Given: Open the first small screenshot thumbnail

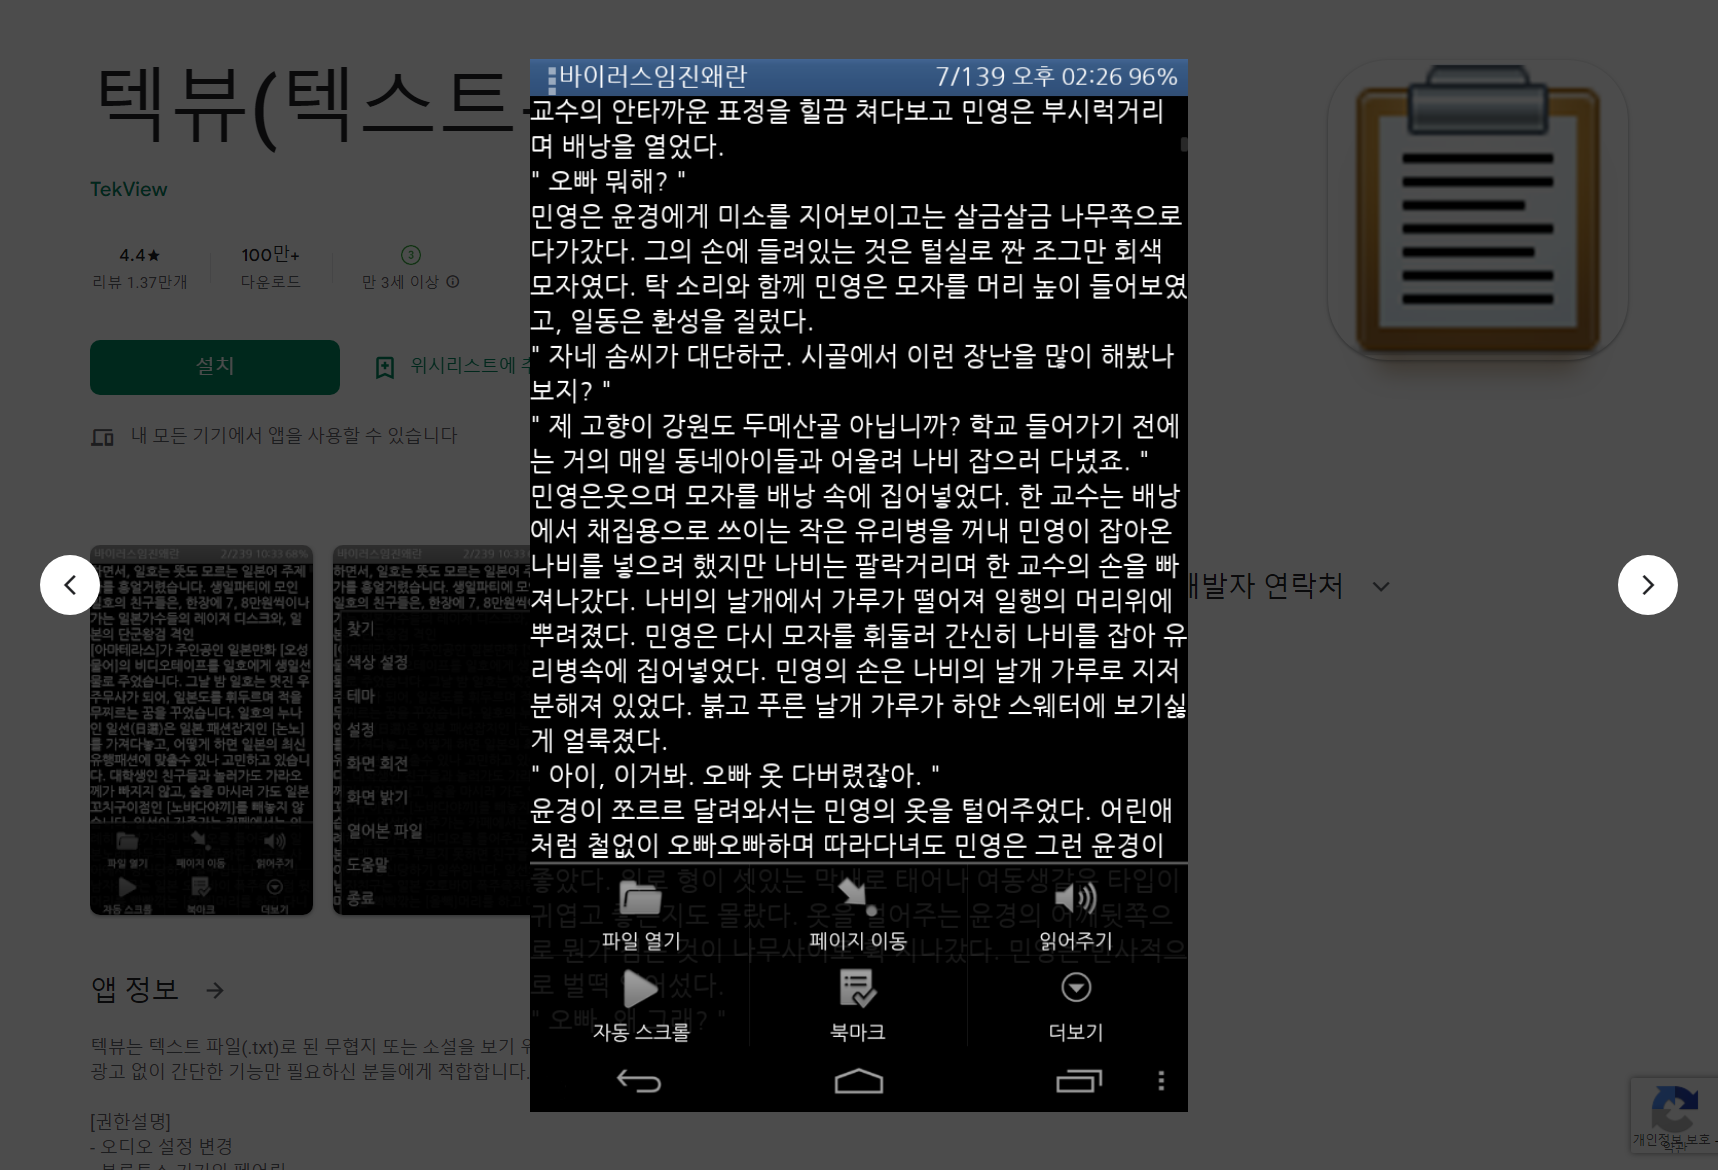Looking at the screenshot, I should click(201, 730).
